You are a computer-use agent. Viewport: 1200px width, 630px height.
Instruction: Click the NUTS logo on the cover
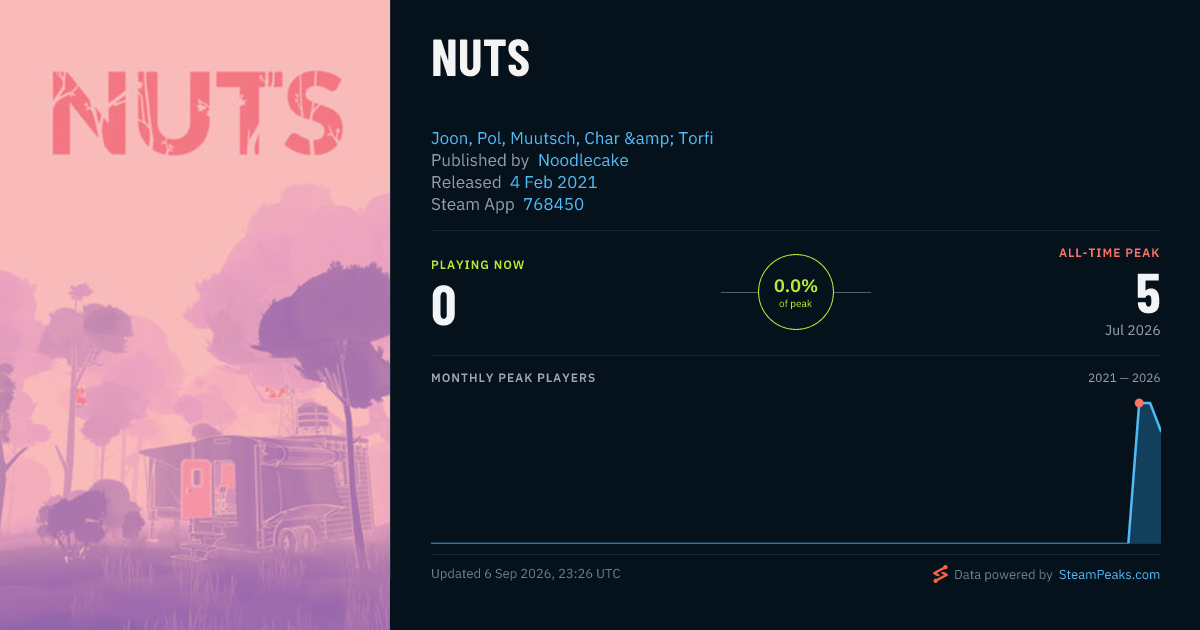[197, 111]
